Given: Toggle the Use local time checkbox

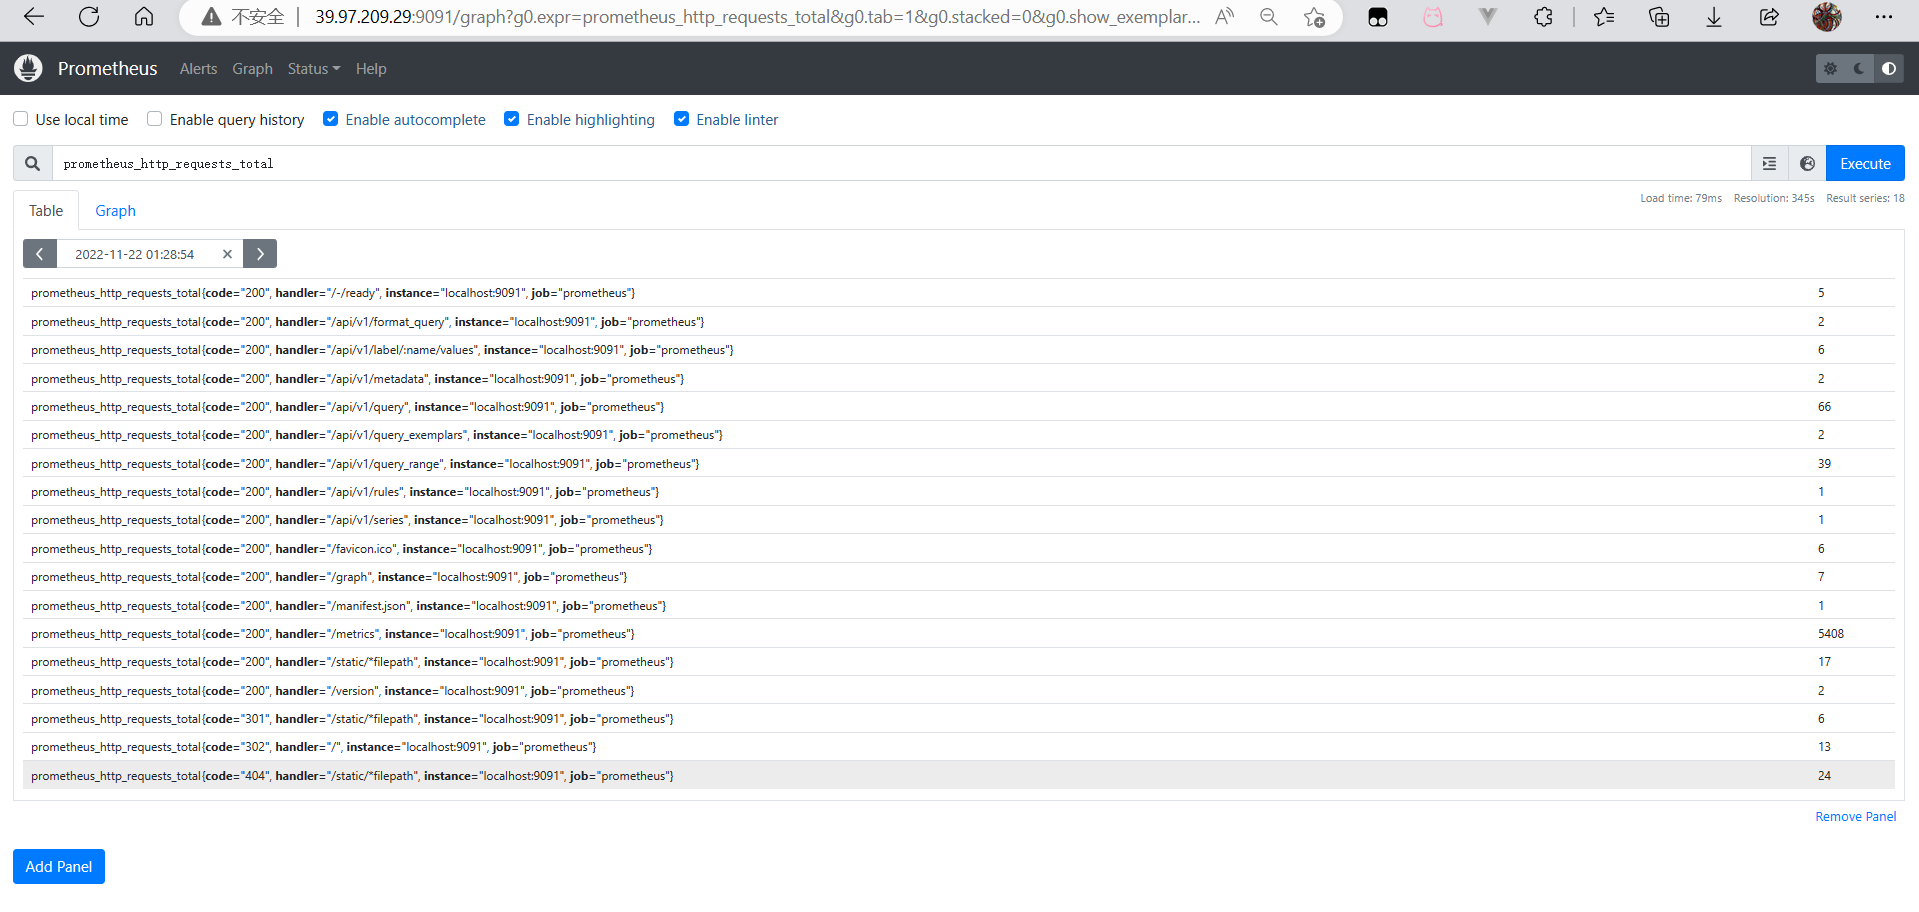Looking at the screenshot, I should [x=21, y=119].
